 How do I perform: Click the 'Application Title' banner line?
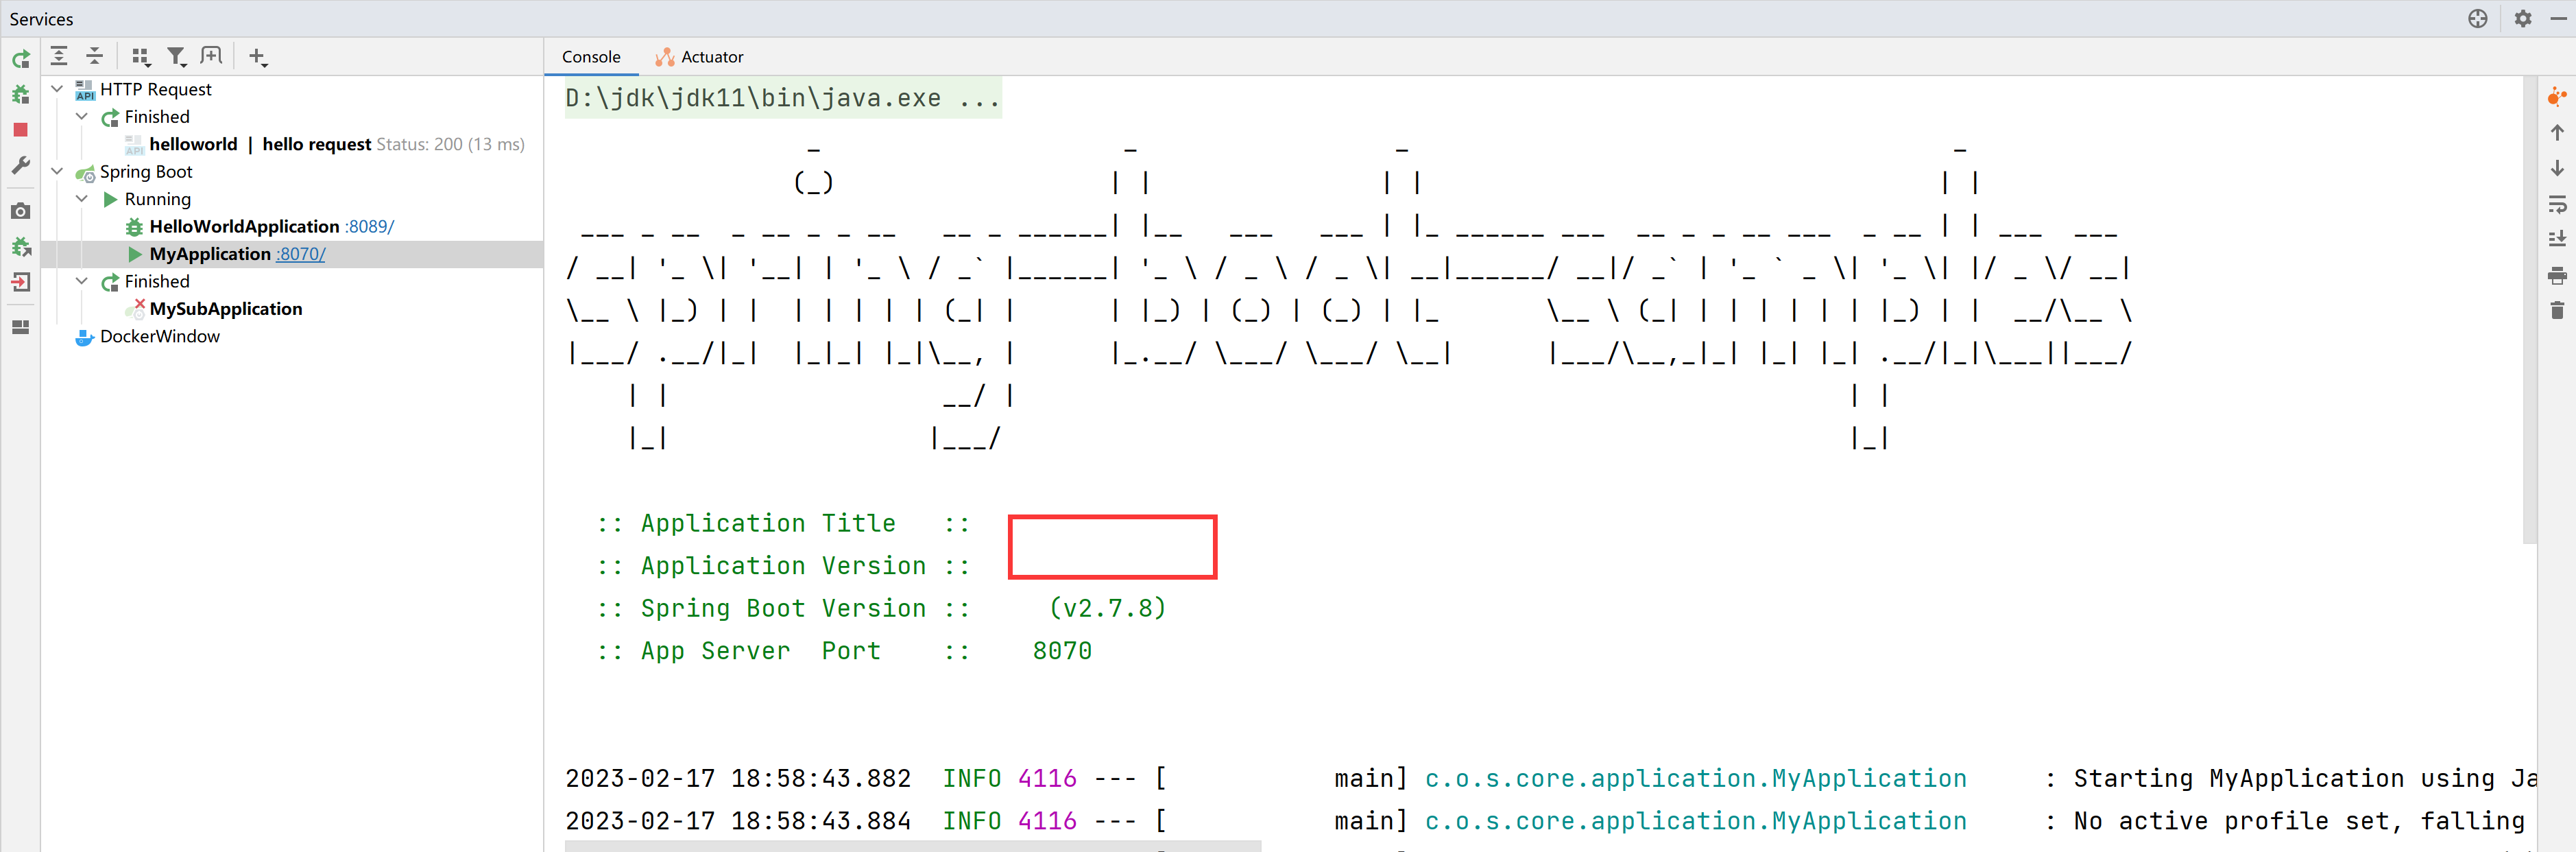[783, 523]
